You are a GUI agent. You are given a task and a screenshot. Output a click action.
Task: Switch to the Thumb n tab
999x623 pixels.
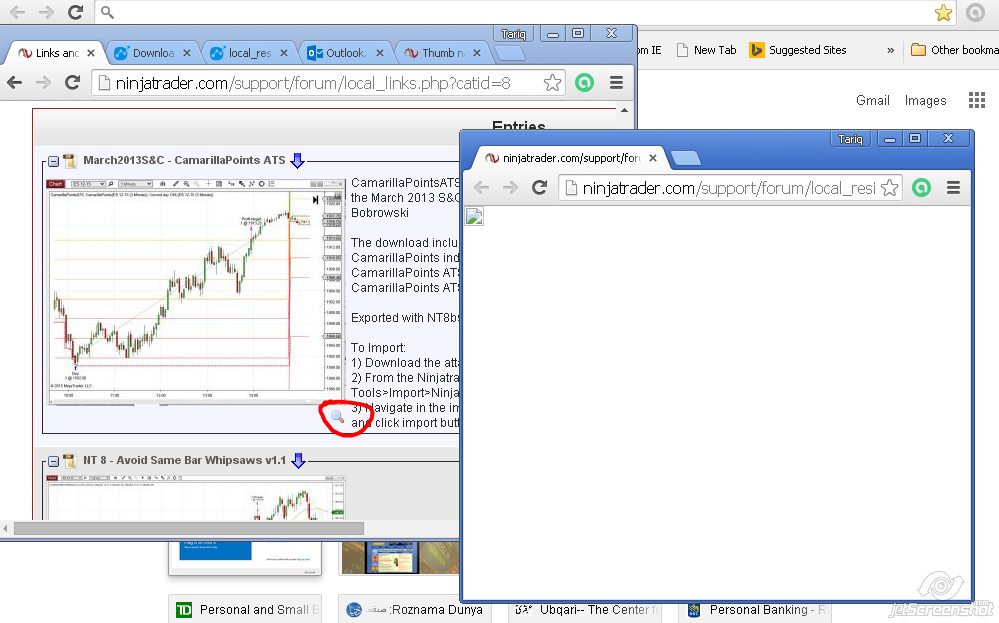point(442,53)
